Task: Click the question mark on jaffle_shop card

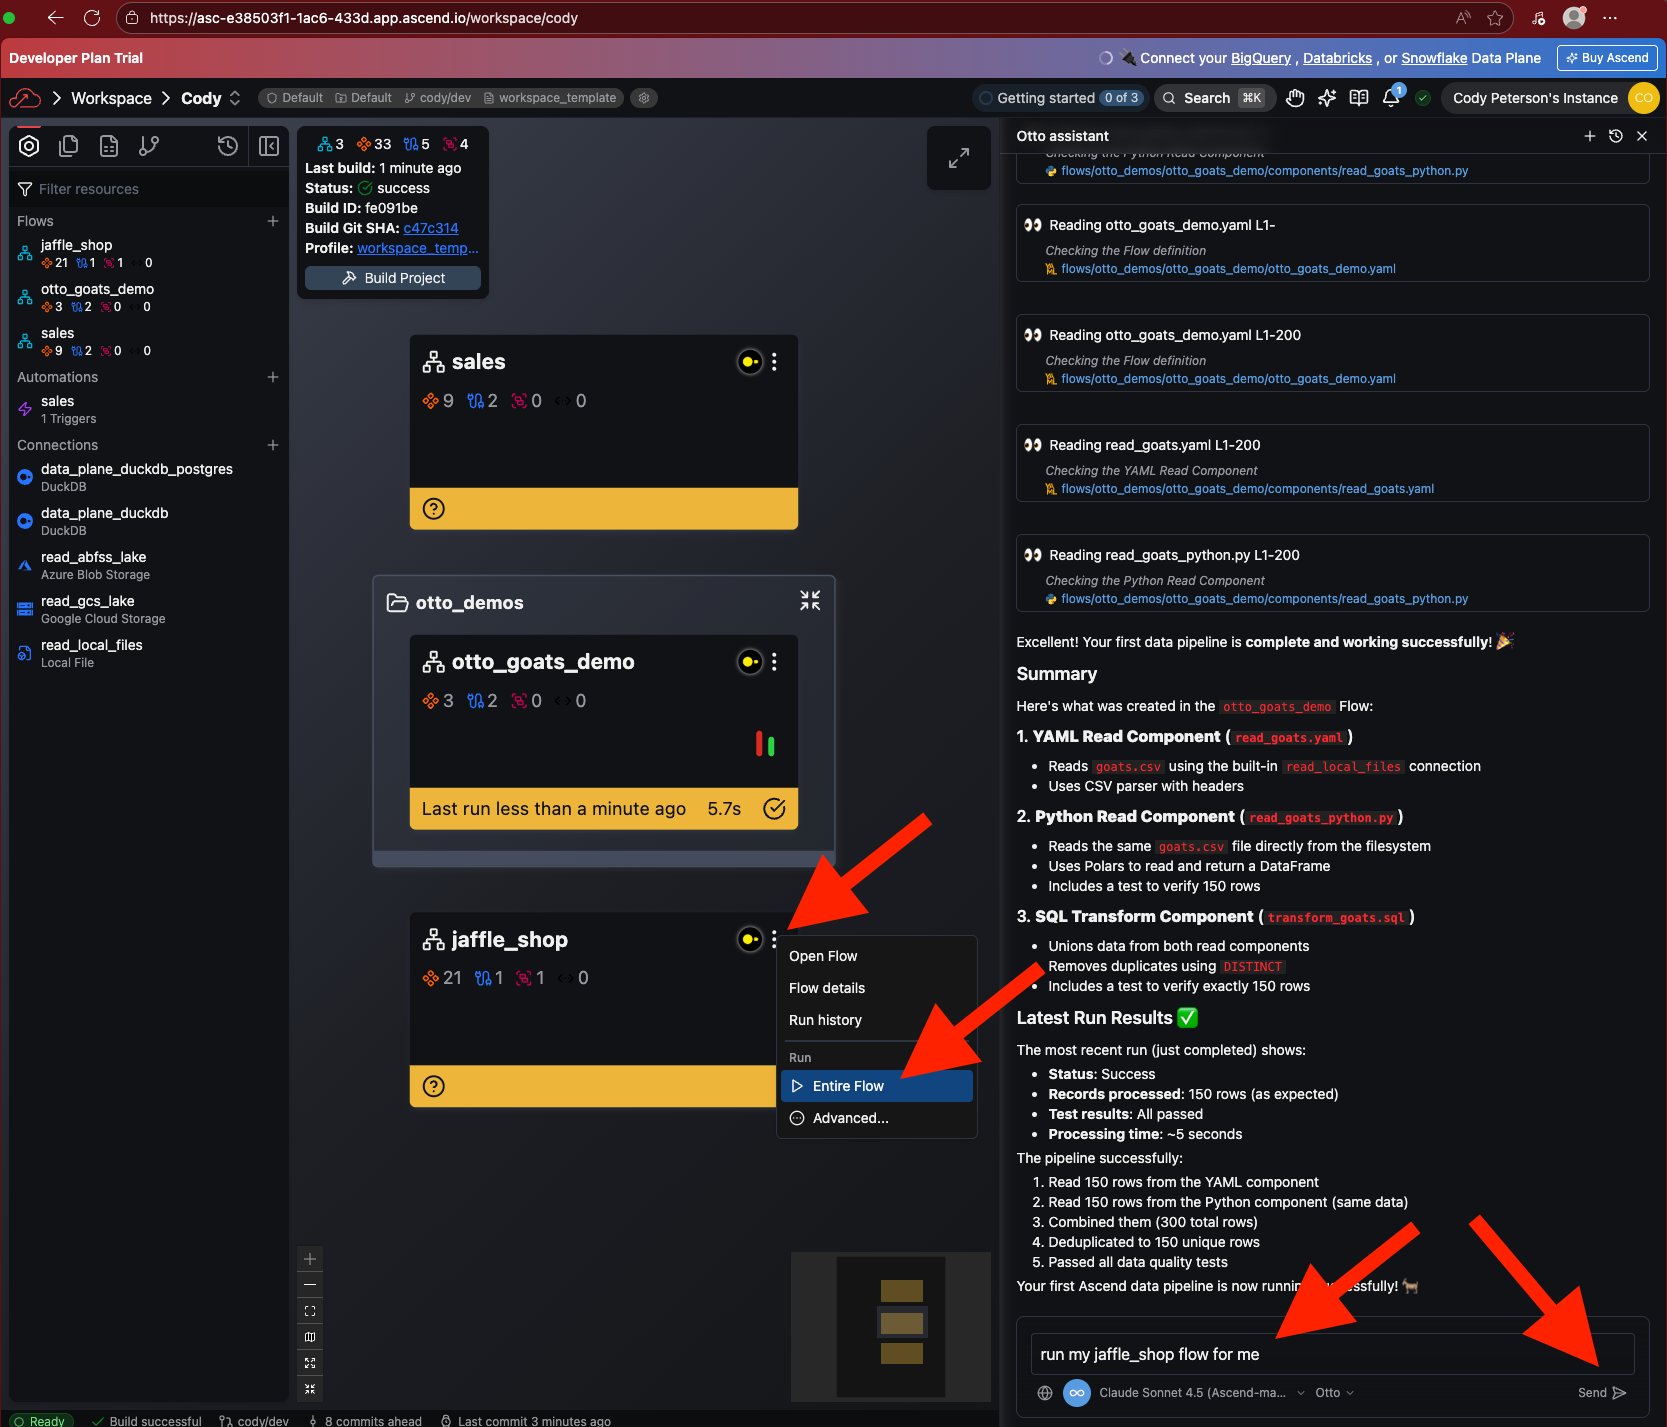Action: (x=434, y=1087)
